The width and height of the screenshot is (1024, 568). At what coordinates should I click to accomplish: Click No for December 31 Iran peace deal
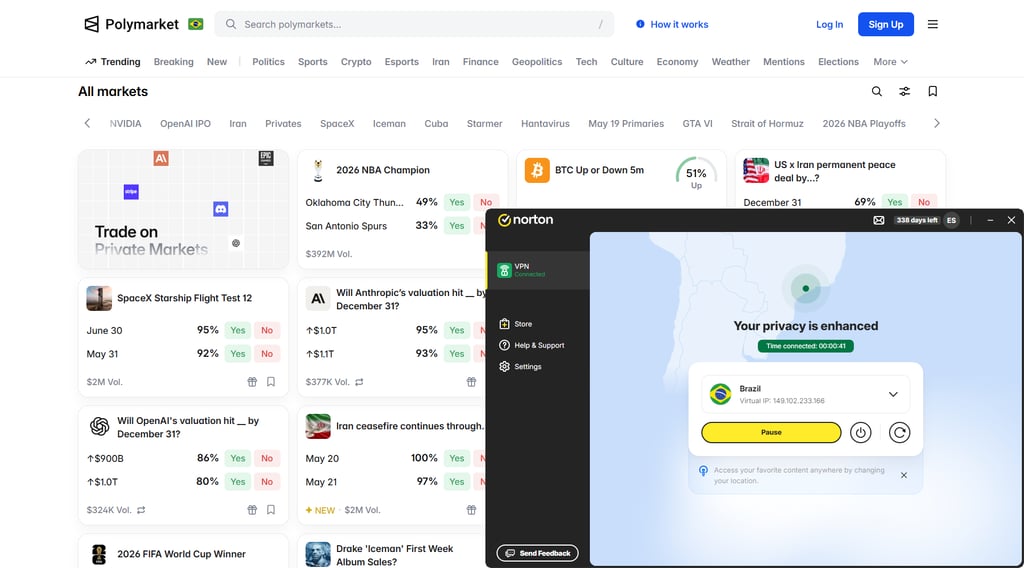tap(923, 202)
